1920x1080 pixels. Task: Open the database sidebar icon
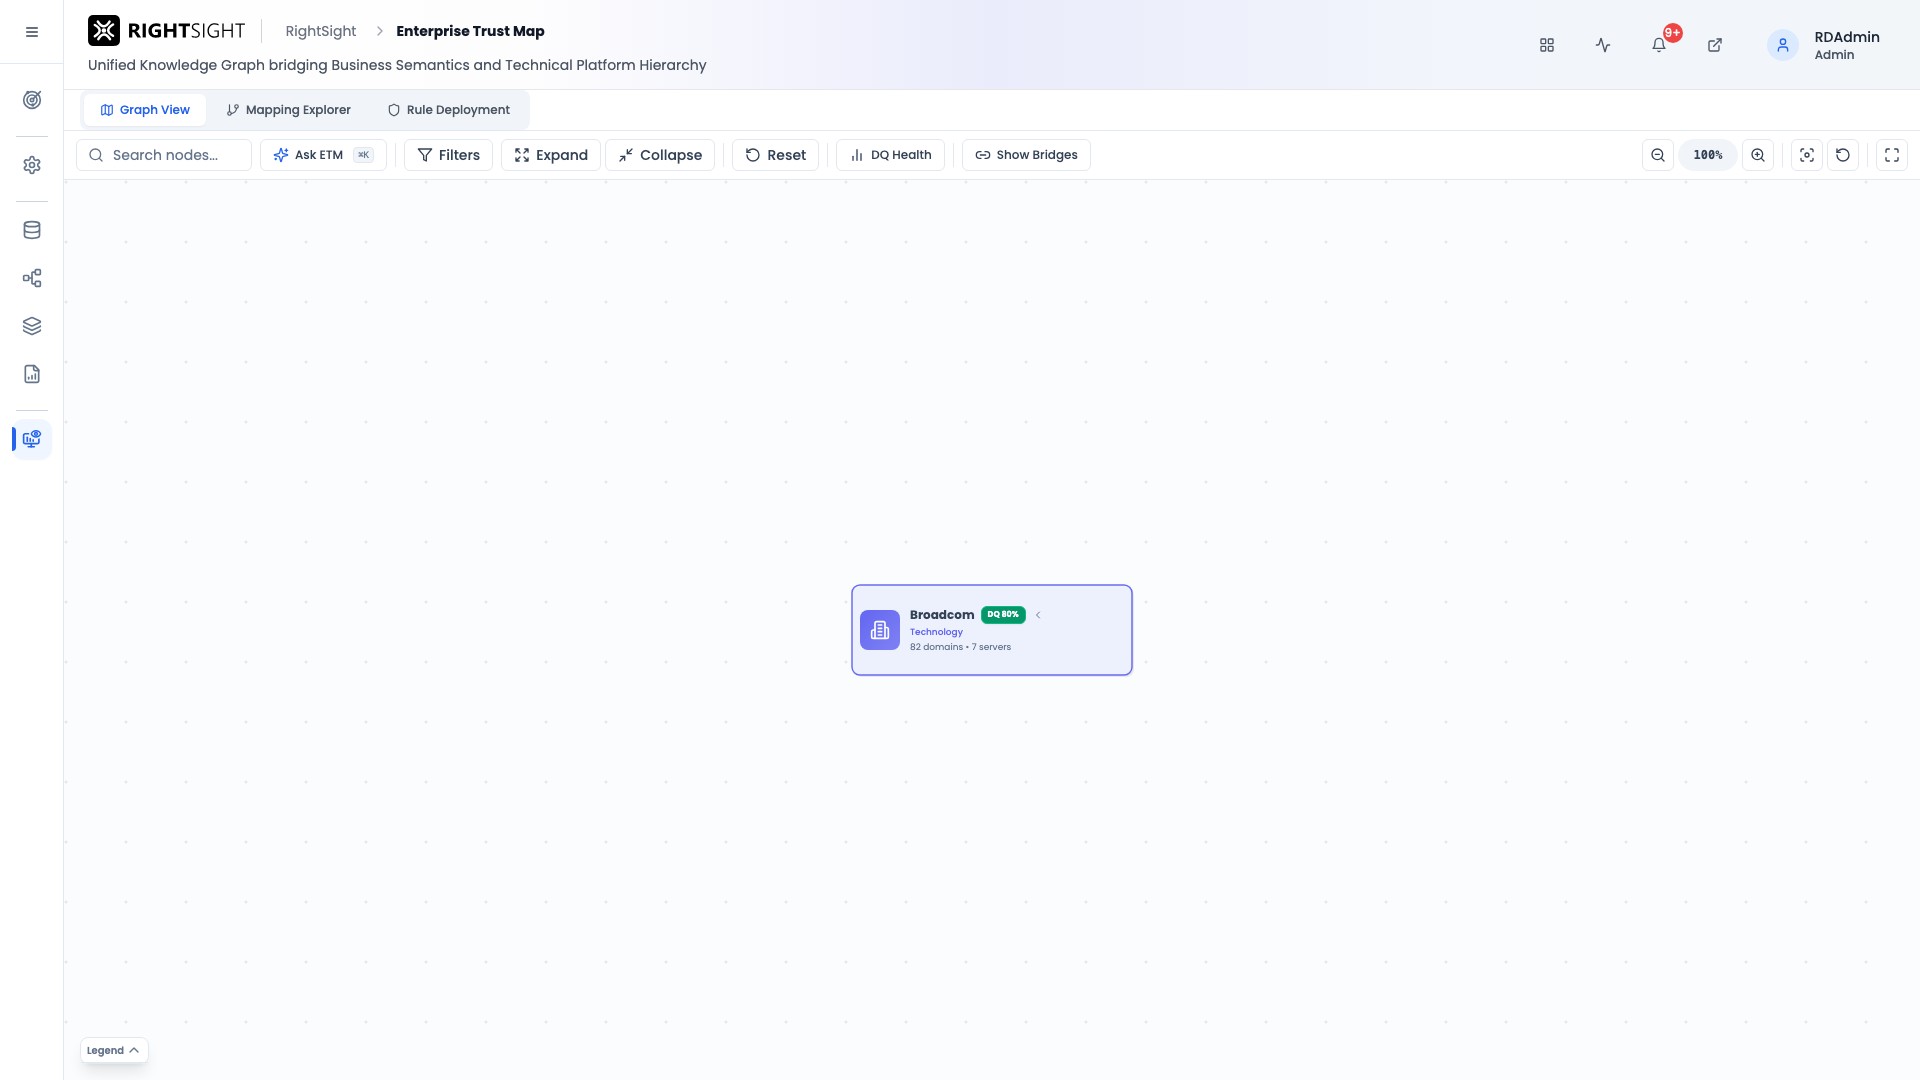(x=32, y=230)
